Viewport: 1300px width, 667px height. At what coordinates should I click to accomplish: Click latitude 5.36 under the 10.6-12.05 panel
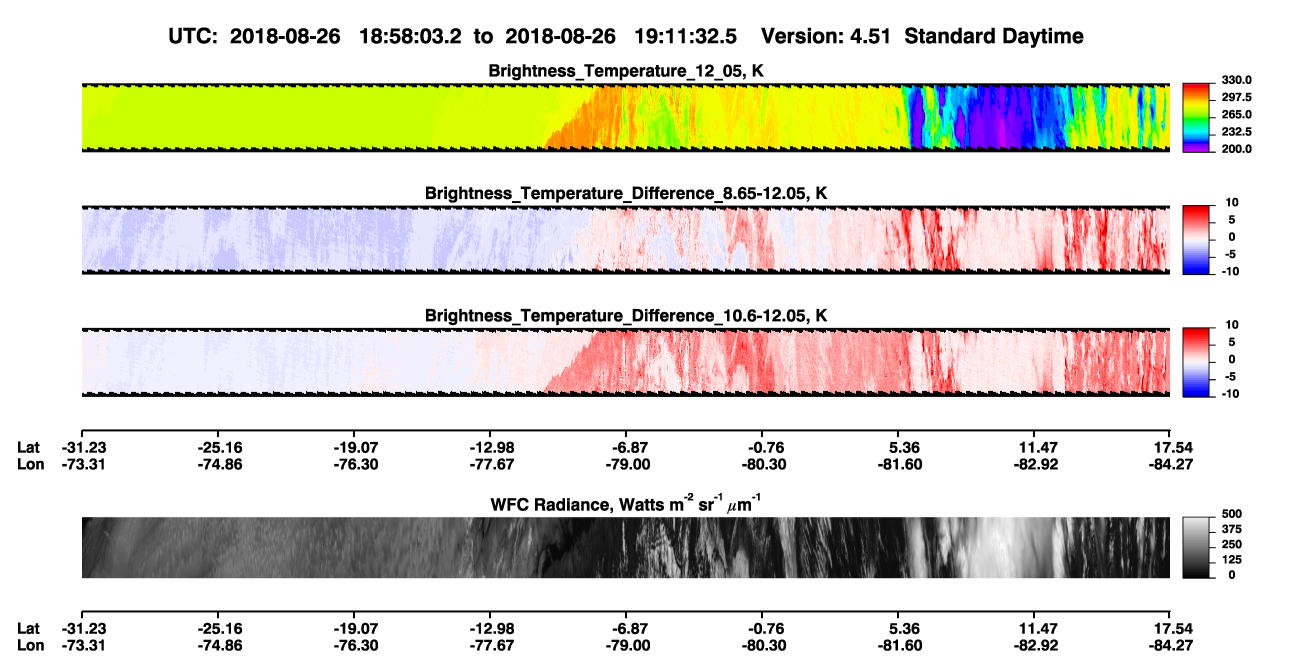coord(903,448)
